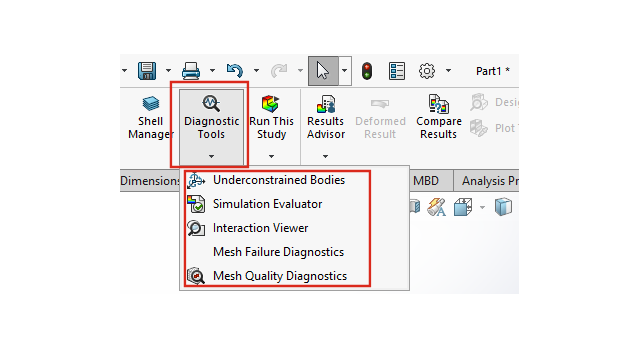Select Mesh Failure Diagnostics
The width and height of the screenshot is (640, 360).
point(278,252)
